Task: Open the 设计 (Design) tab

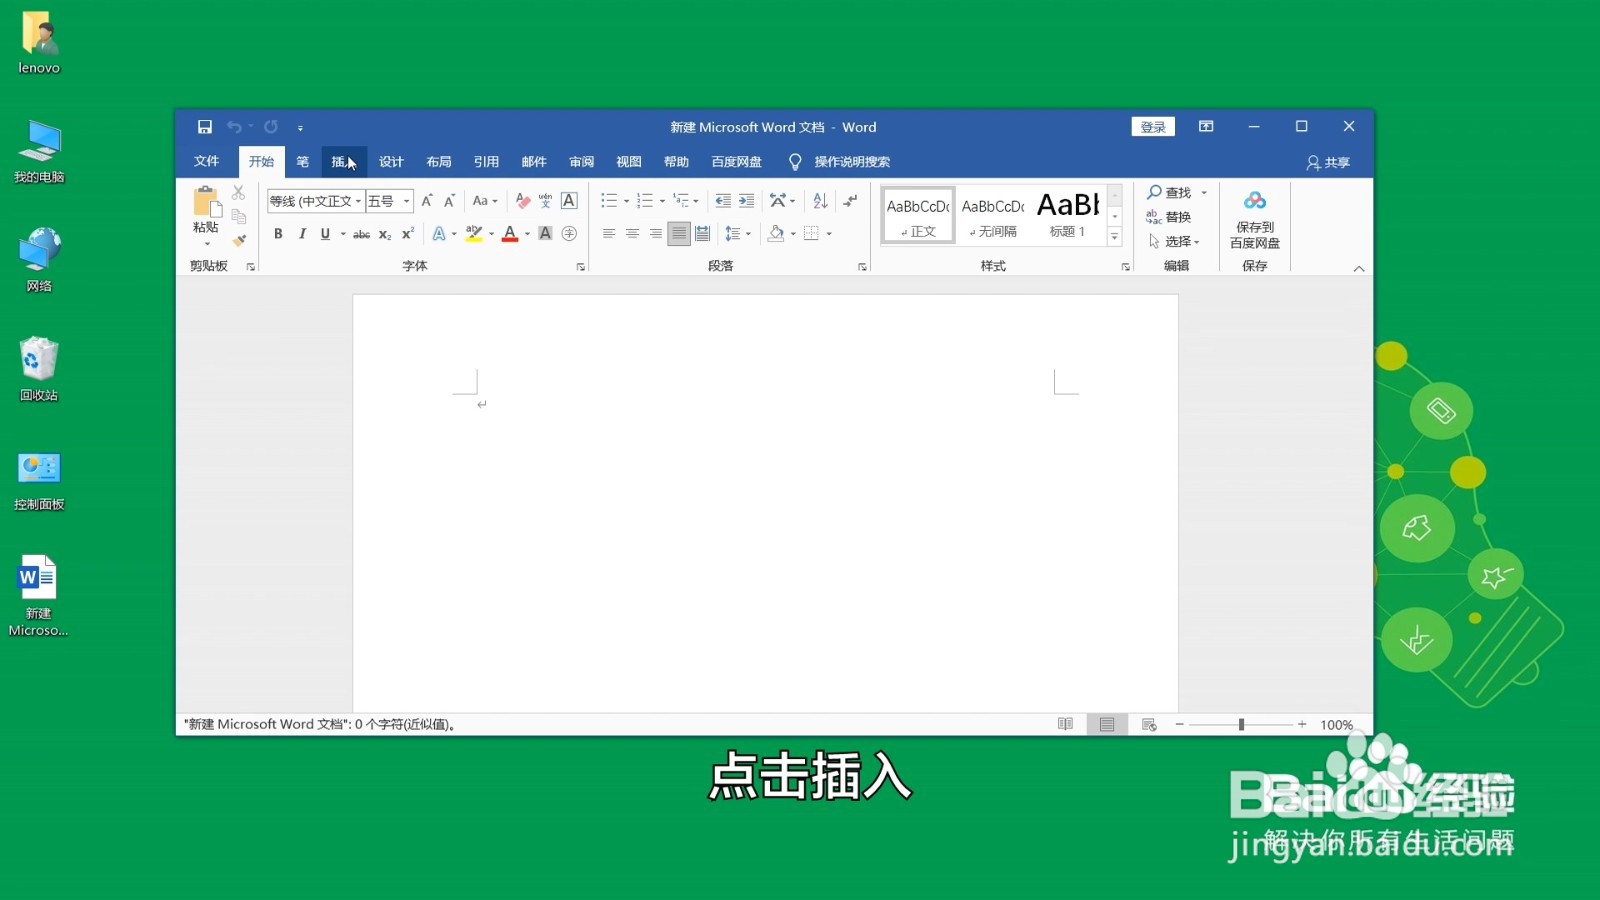Action: pos(391,162)
